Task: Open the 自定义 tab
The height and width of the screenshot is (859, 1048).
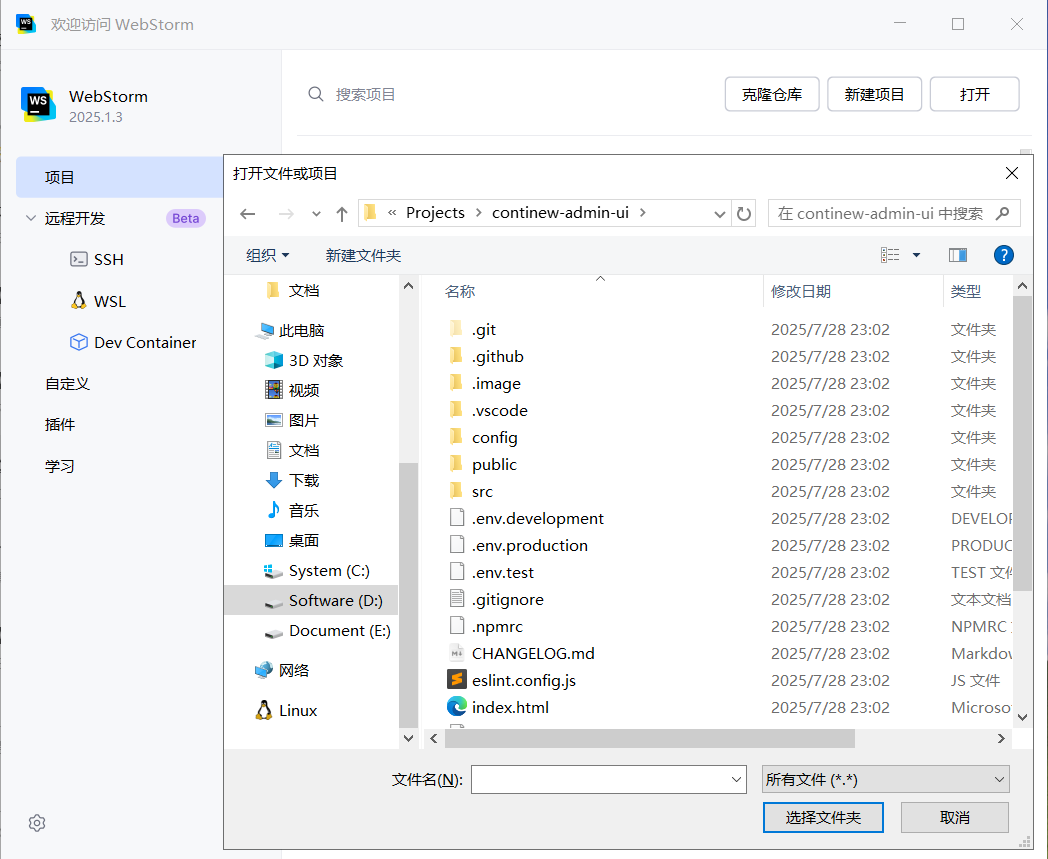Action: tap(67, 384)
